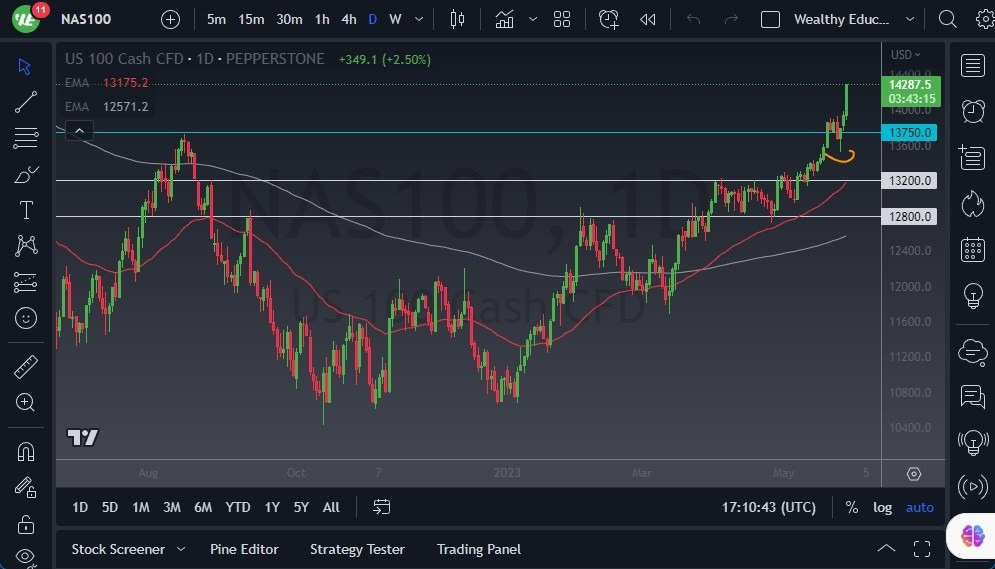Activate the zoom in tool
The height and width of the screenshot is (569, 995).
[x=25, y=402]
